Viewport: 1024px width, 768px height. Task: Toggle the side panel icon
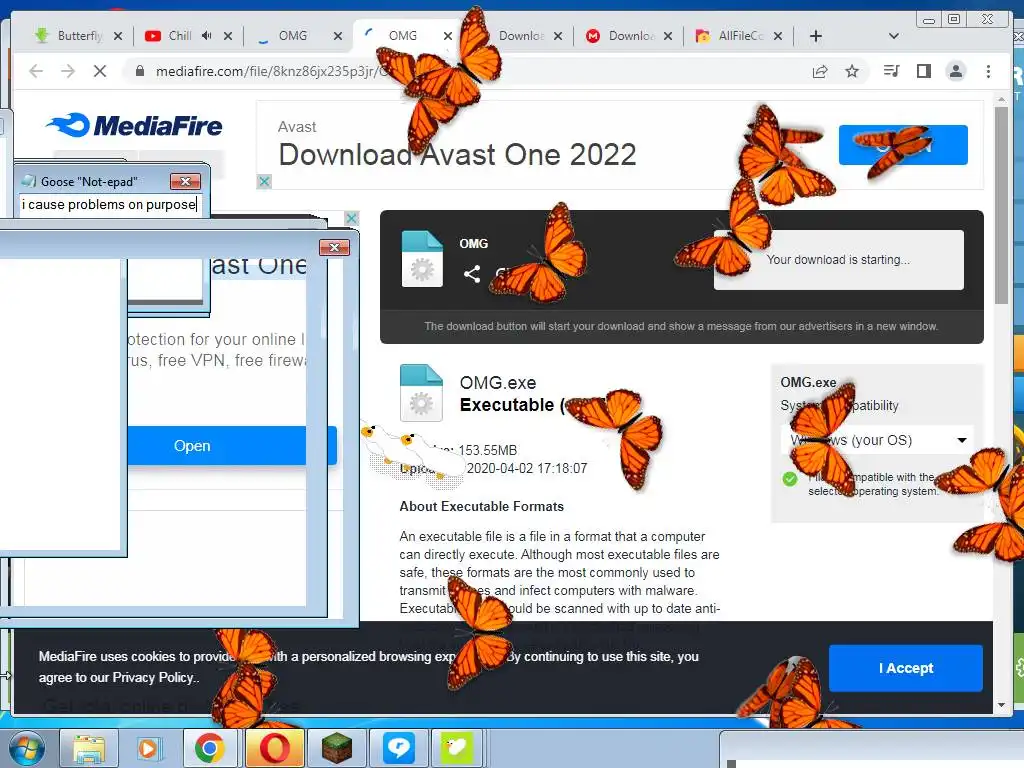923,71
